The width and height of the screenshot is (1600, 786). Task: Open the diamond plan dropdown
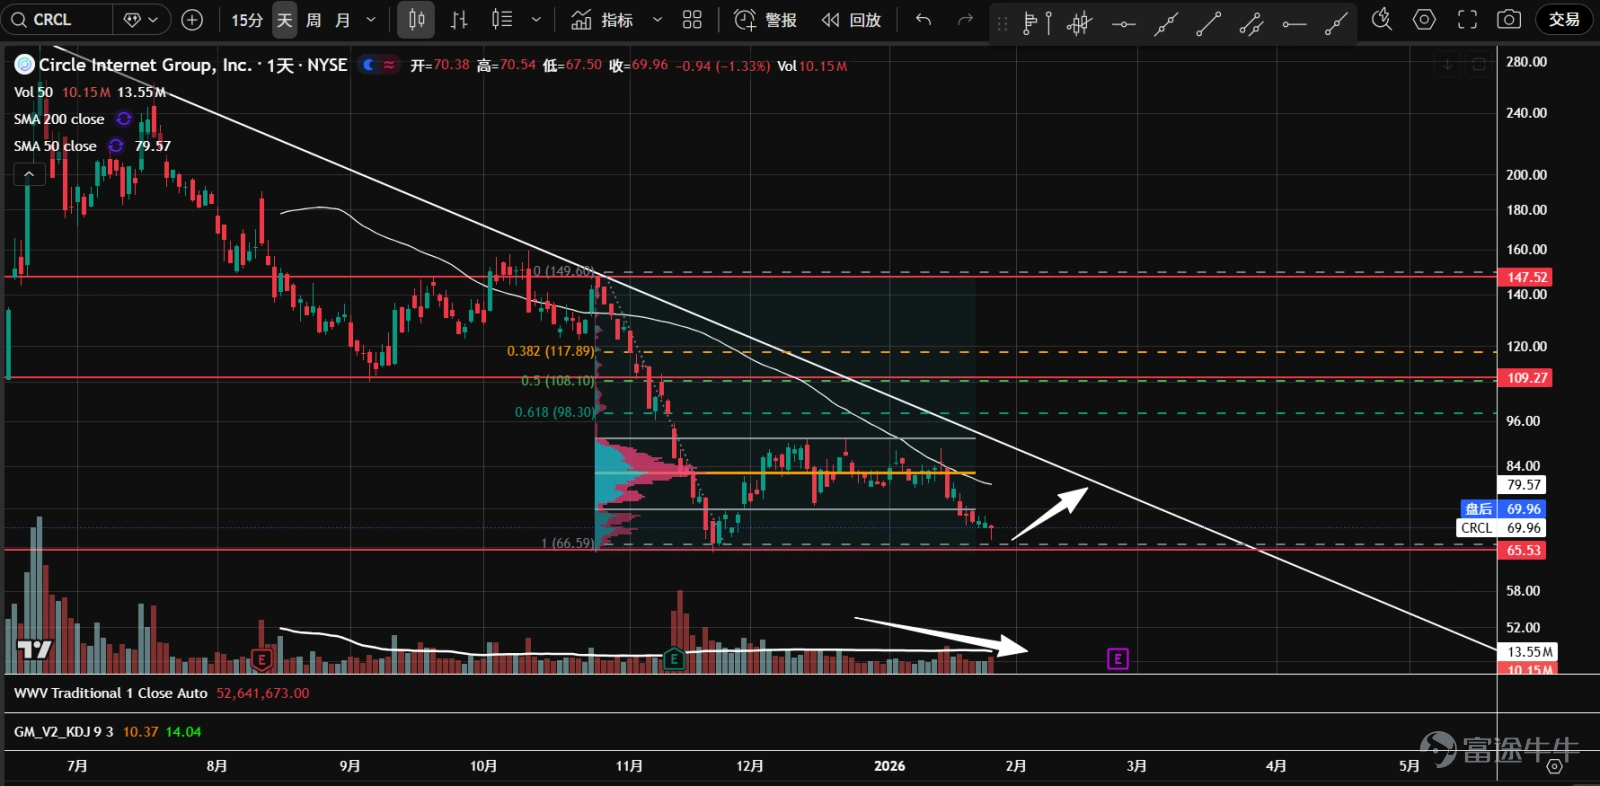tap(141, 20)
